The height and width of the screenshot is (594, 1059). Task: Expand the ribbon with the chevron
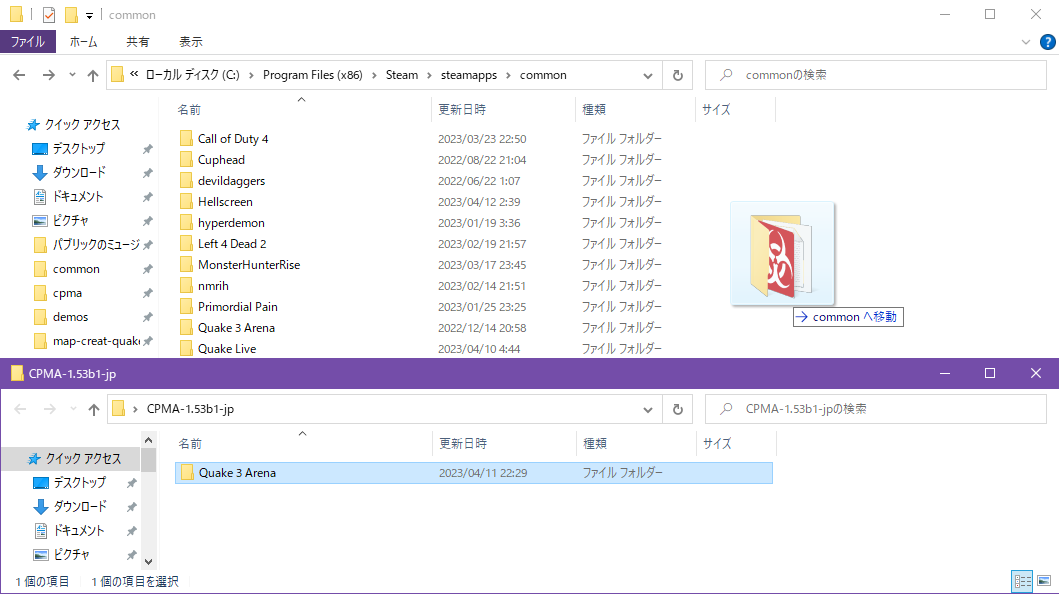pyautogui.click(x=1025, y=42)
